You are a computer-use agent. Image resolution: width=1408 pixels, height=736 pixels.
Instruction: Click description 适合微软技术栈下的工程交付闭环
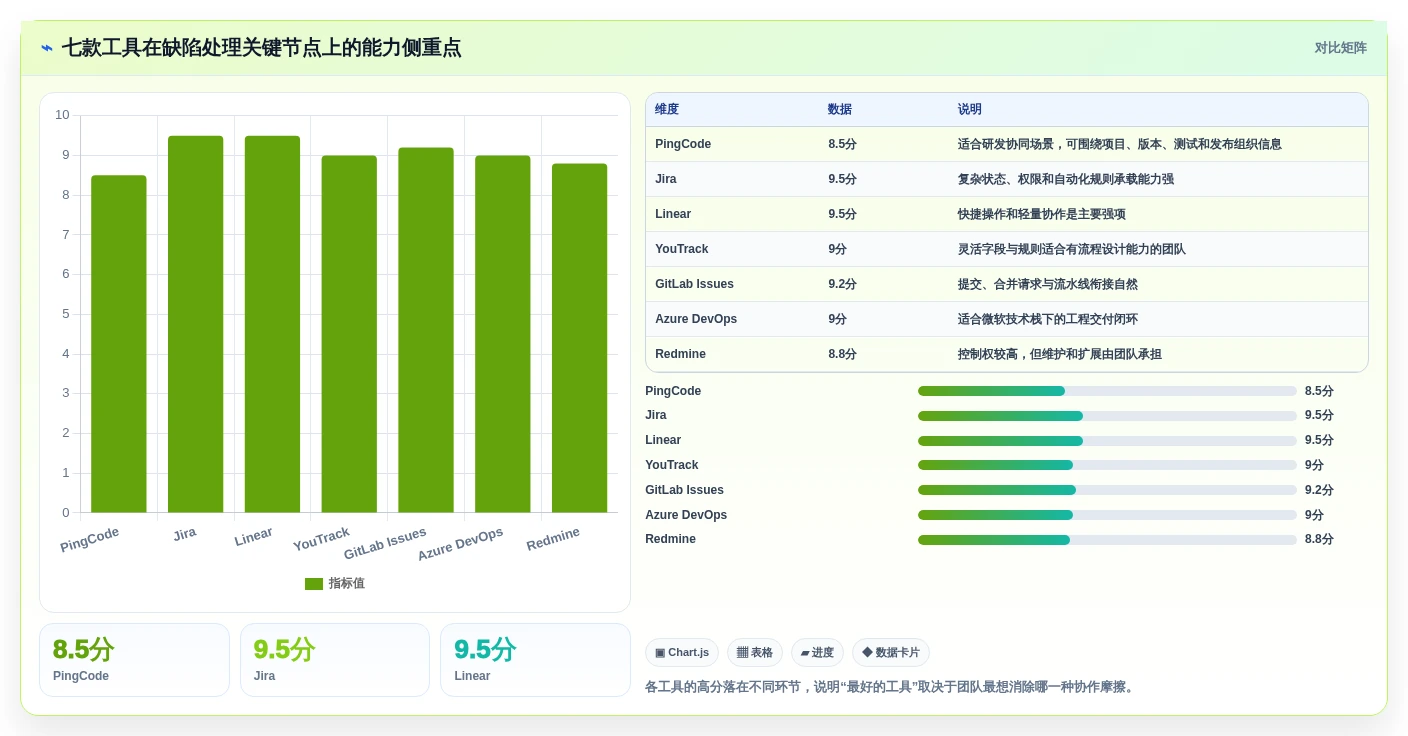click(1048, 319)
